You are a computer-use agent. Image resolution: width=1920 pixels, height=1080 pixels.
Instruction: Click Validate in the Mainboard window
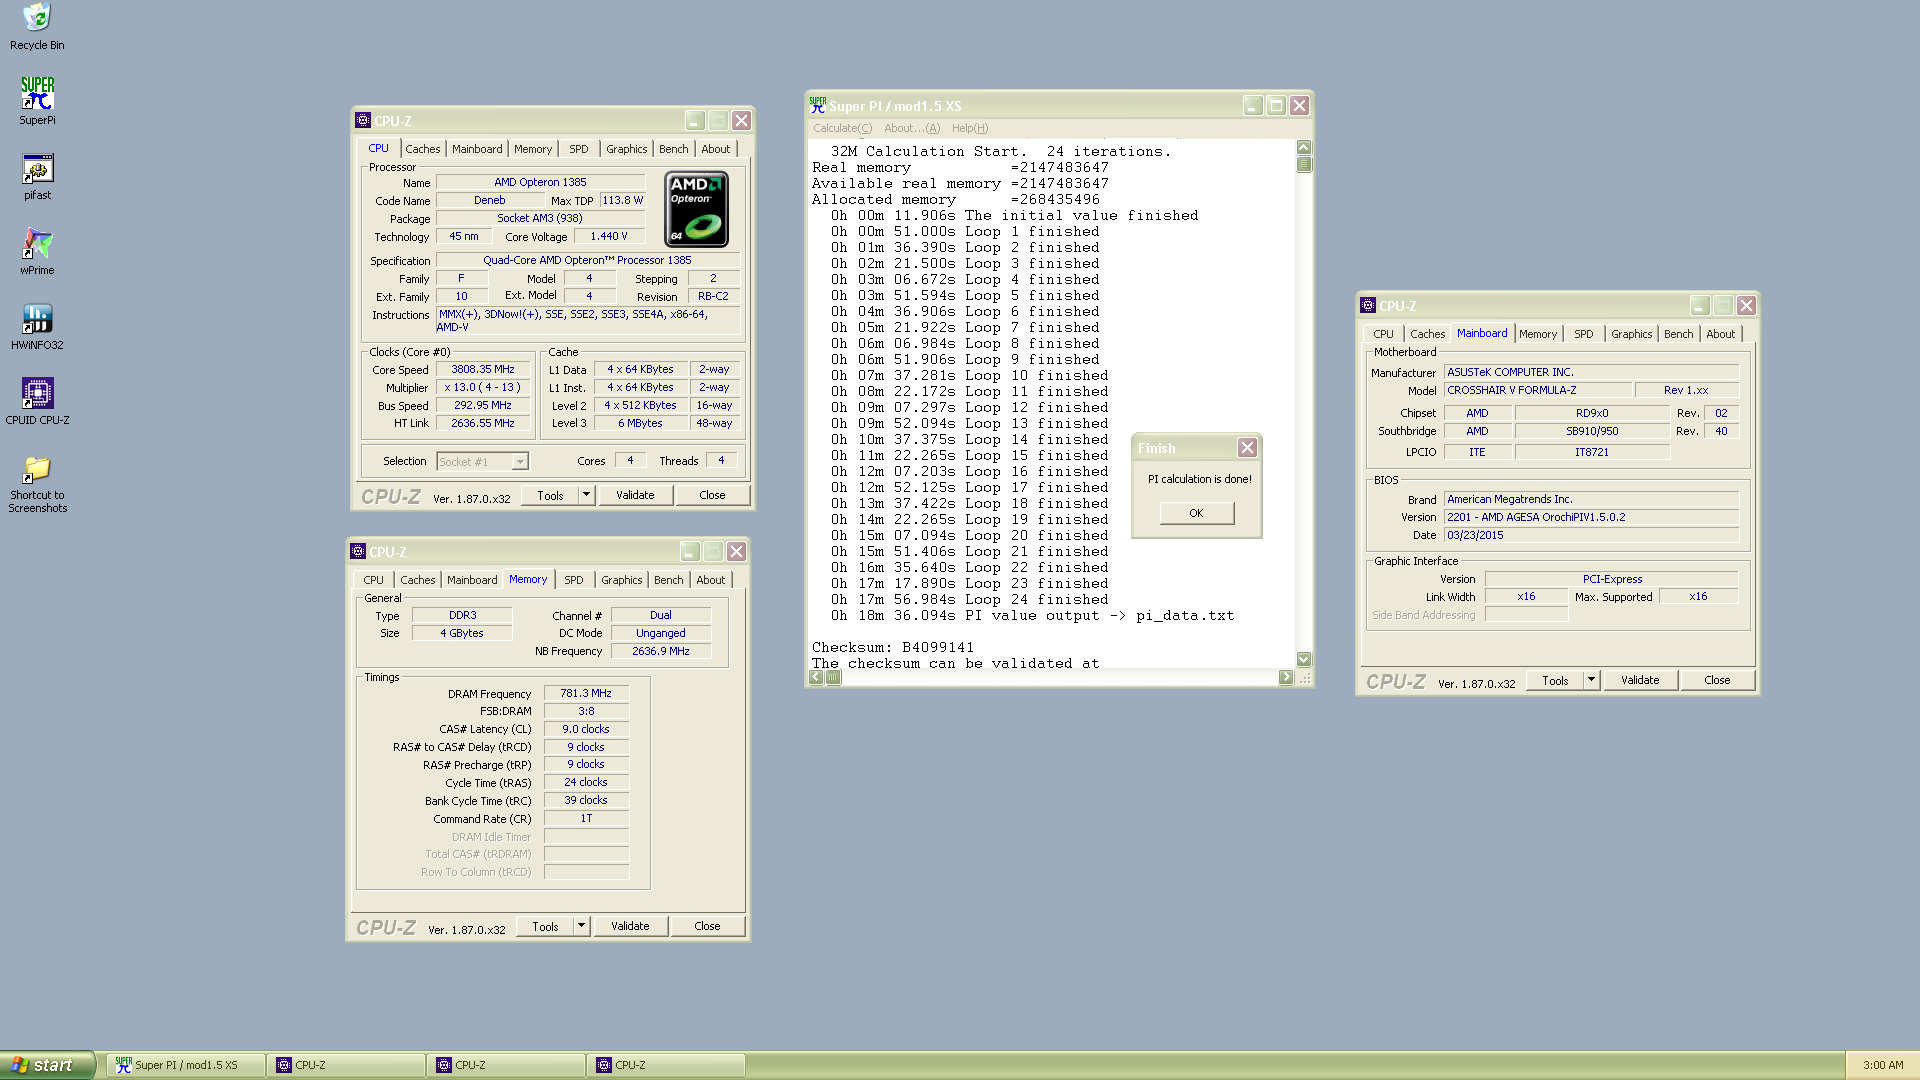tap(1640, 680)
